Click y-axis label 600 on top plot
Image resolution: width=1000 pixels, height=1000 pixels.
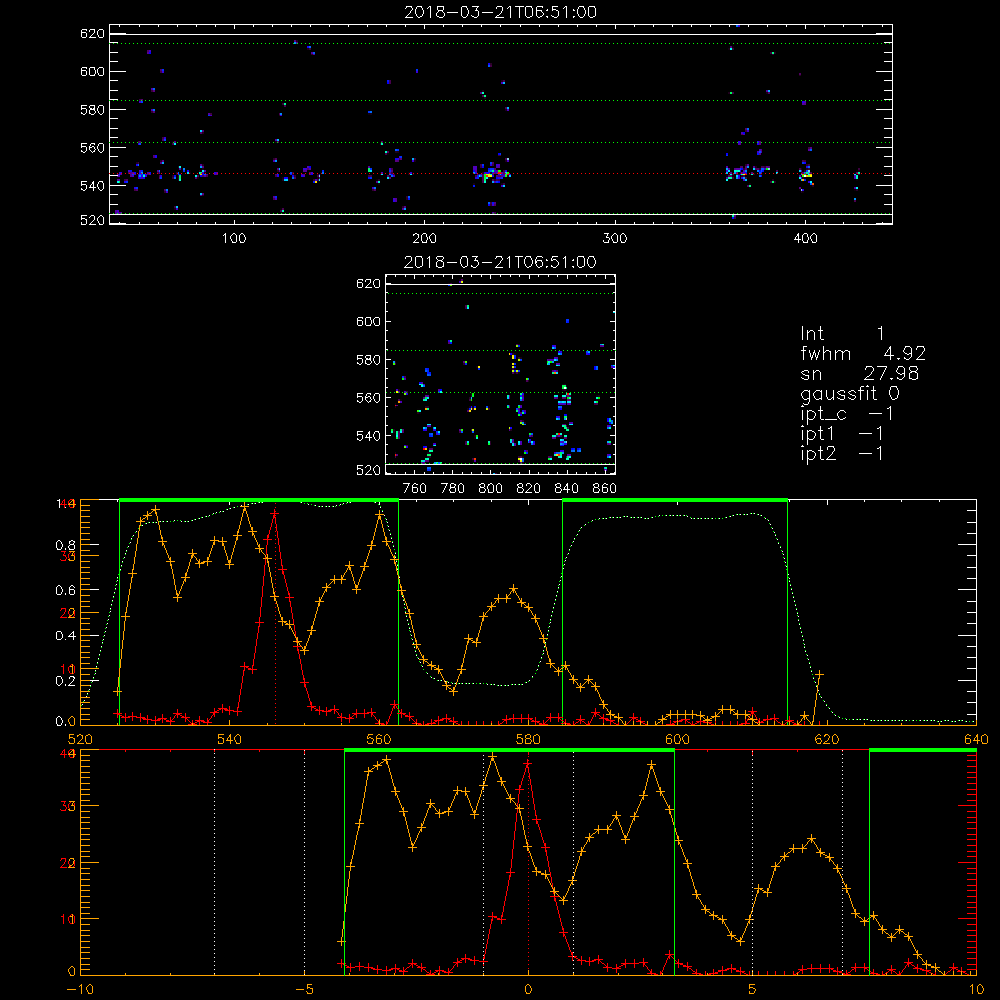coord(92,71)
